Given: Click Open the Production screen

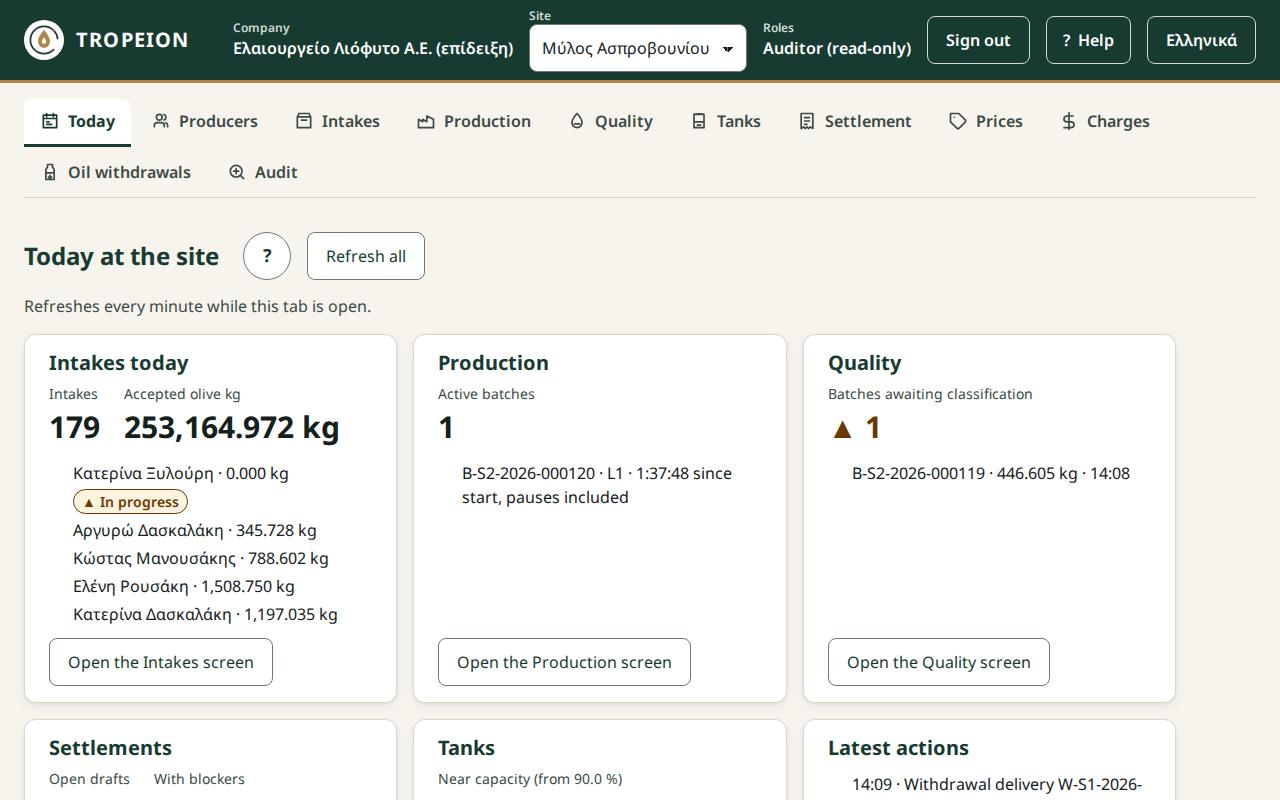Looking at the screenshot, I should pos(564,662).
